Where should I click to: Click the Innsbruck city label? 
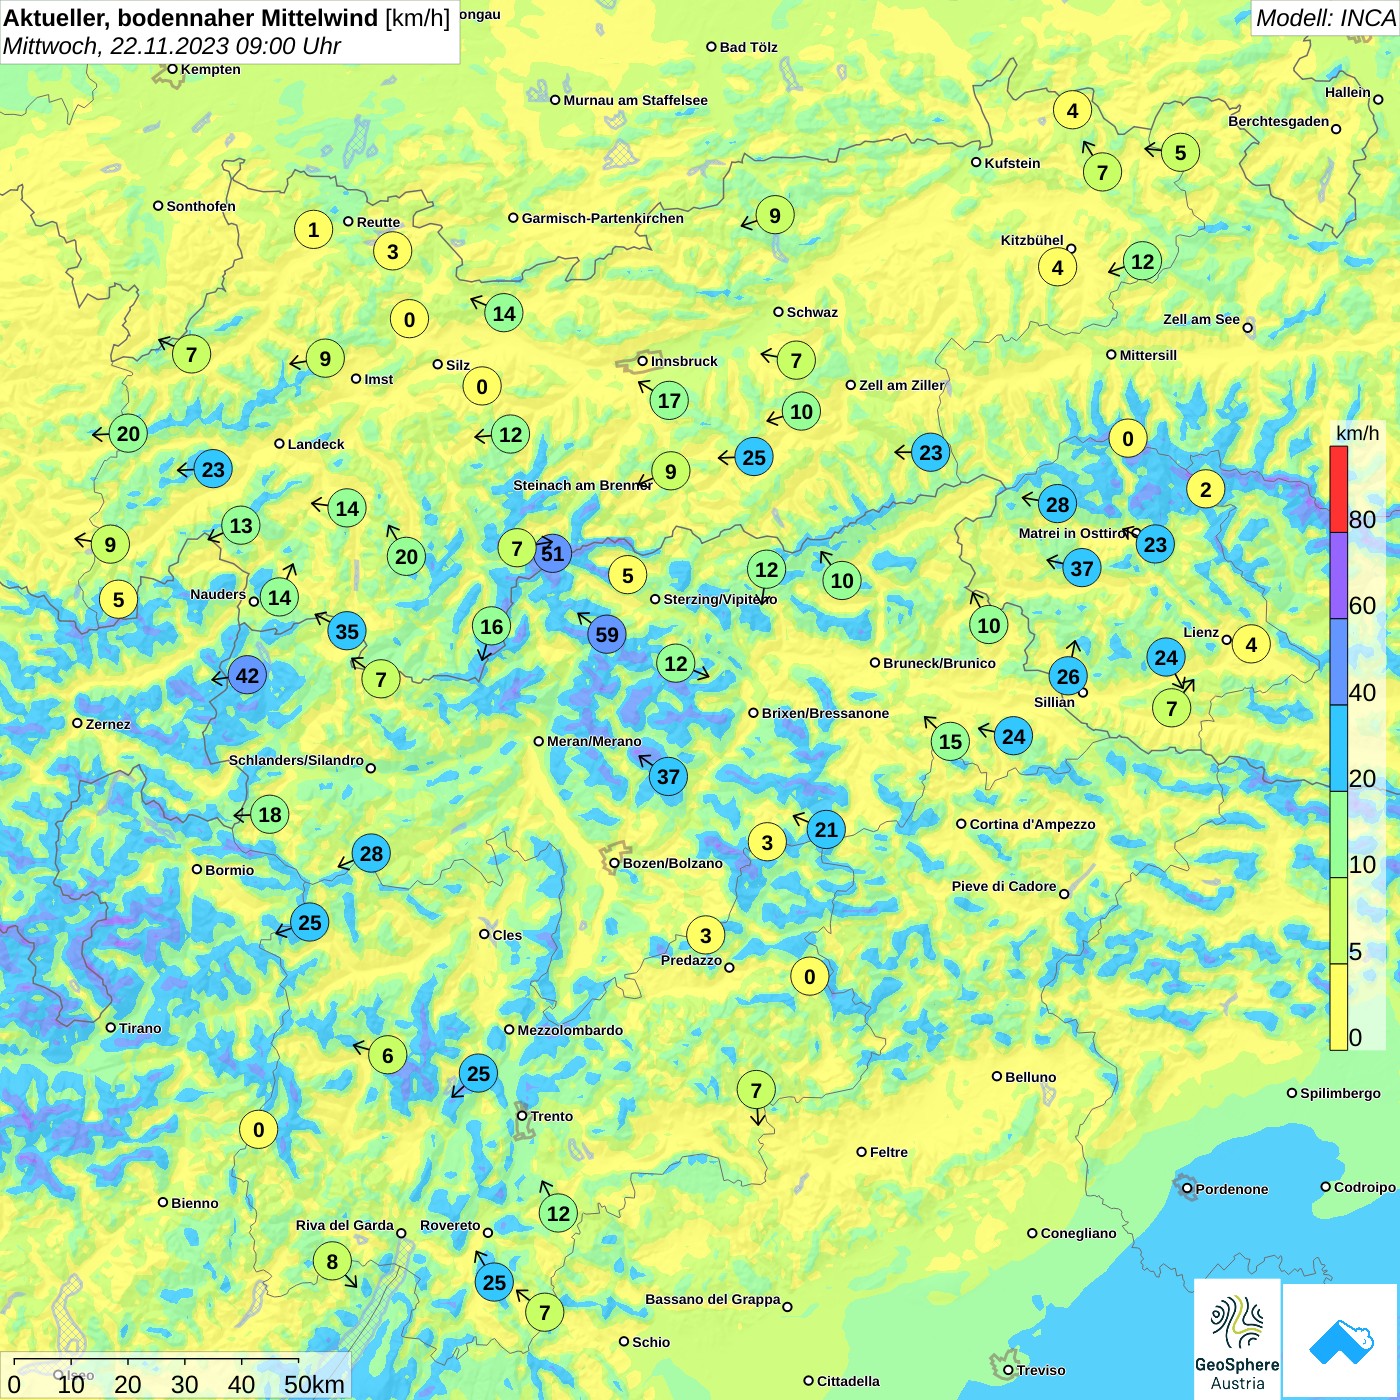(684, 361)
